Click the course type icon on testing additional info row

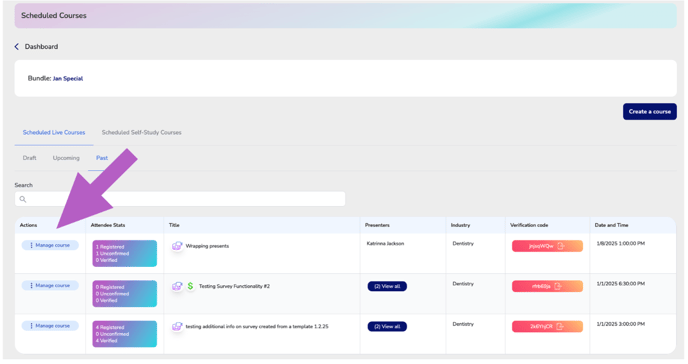177,327
